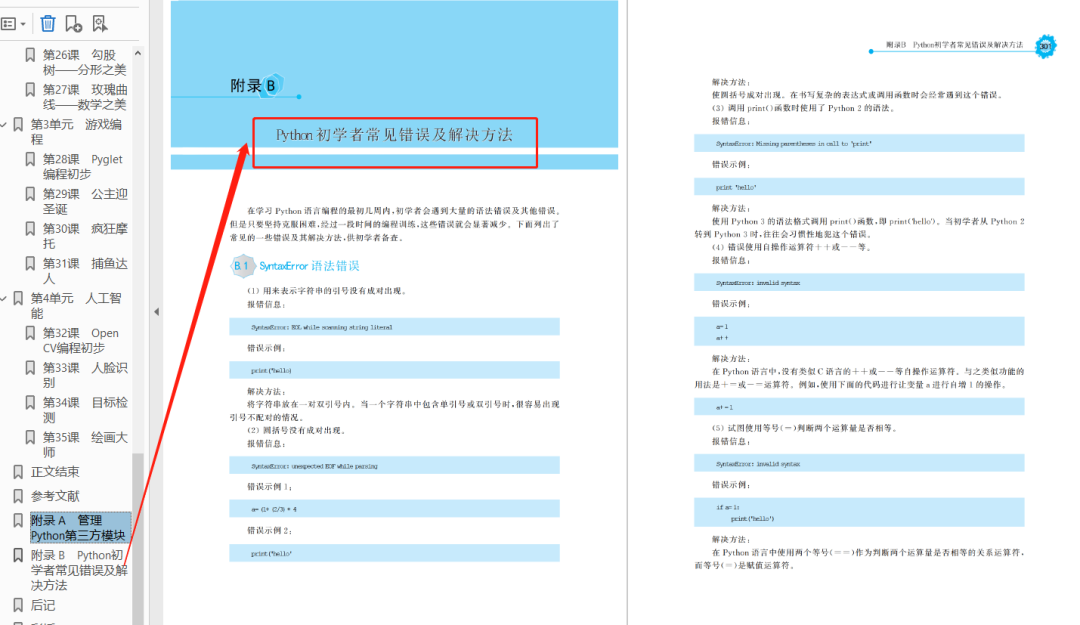Click the page number 301 badge
1080x625 pixels.
(x=1046, y=46)
